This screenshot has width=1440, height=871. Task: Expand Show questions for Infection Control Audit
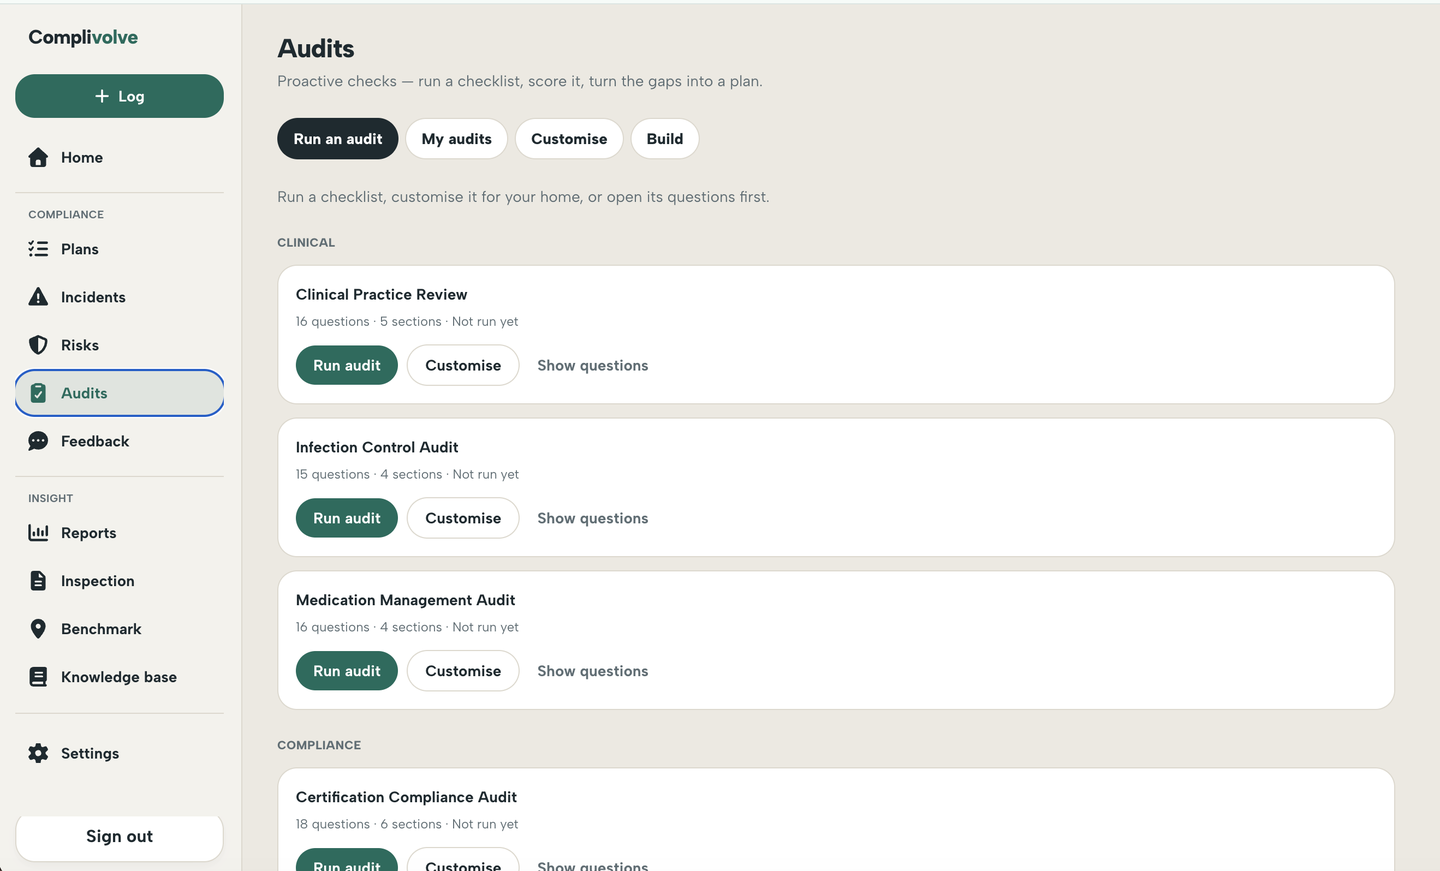(x=593, y=519)
